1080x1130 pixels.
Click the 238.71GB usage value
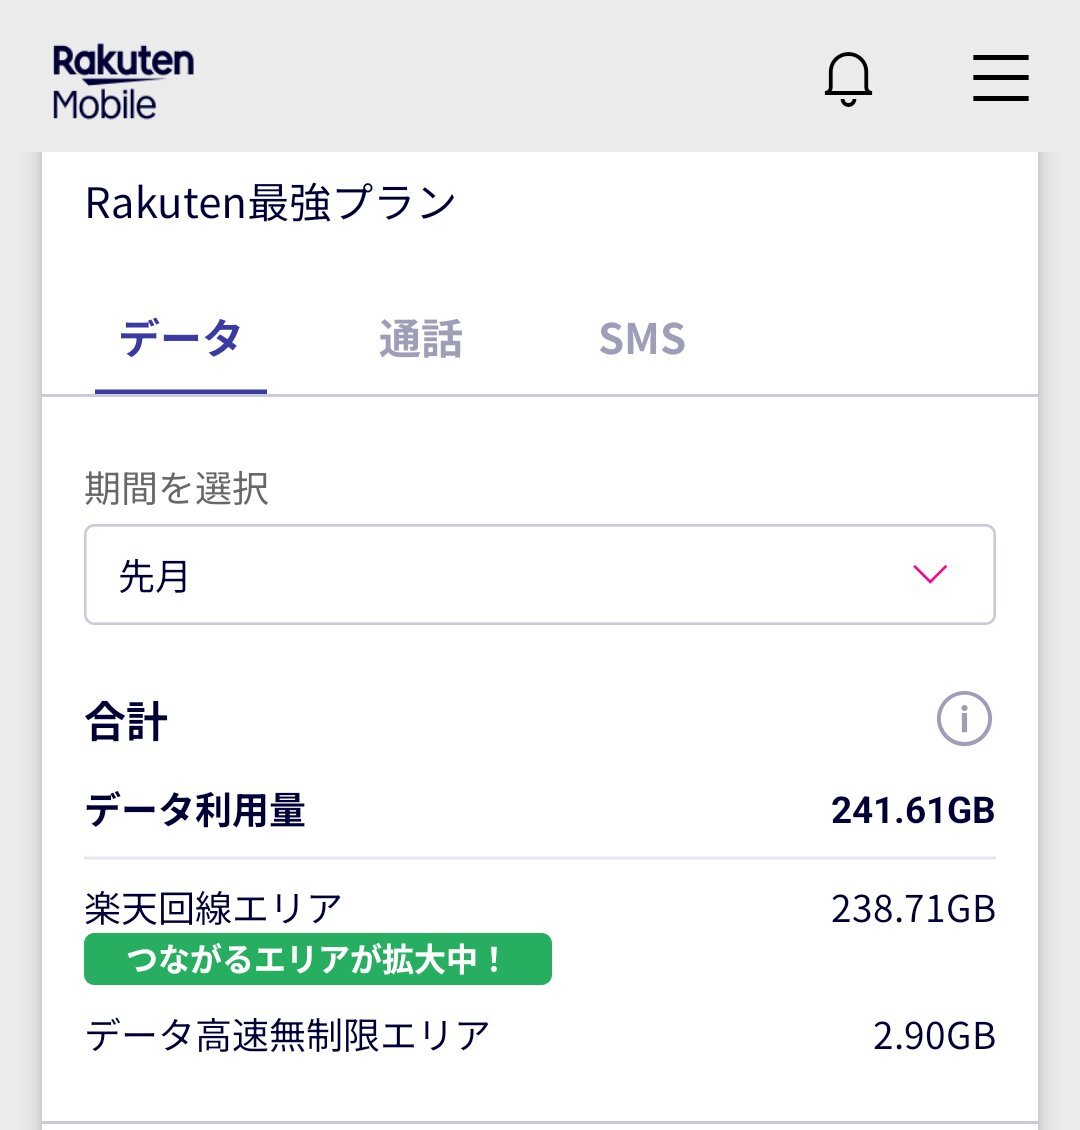(x=912, y=909)
